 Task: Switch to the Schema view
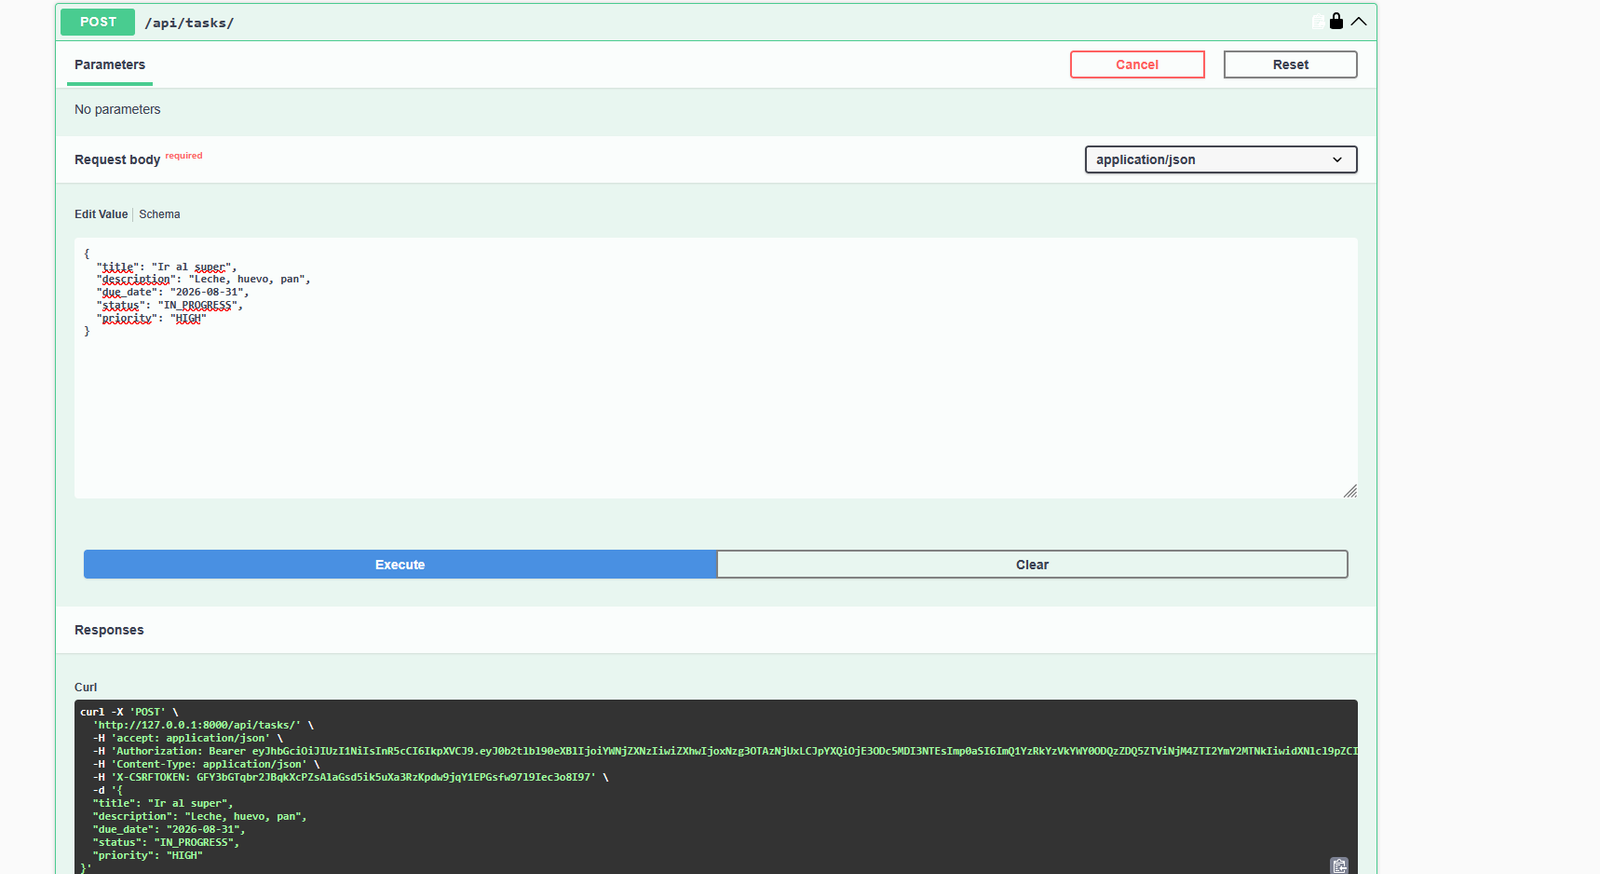click(x=160, y=214)
